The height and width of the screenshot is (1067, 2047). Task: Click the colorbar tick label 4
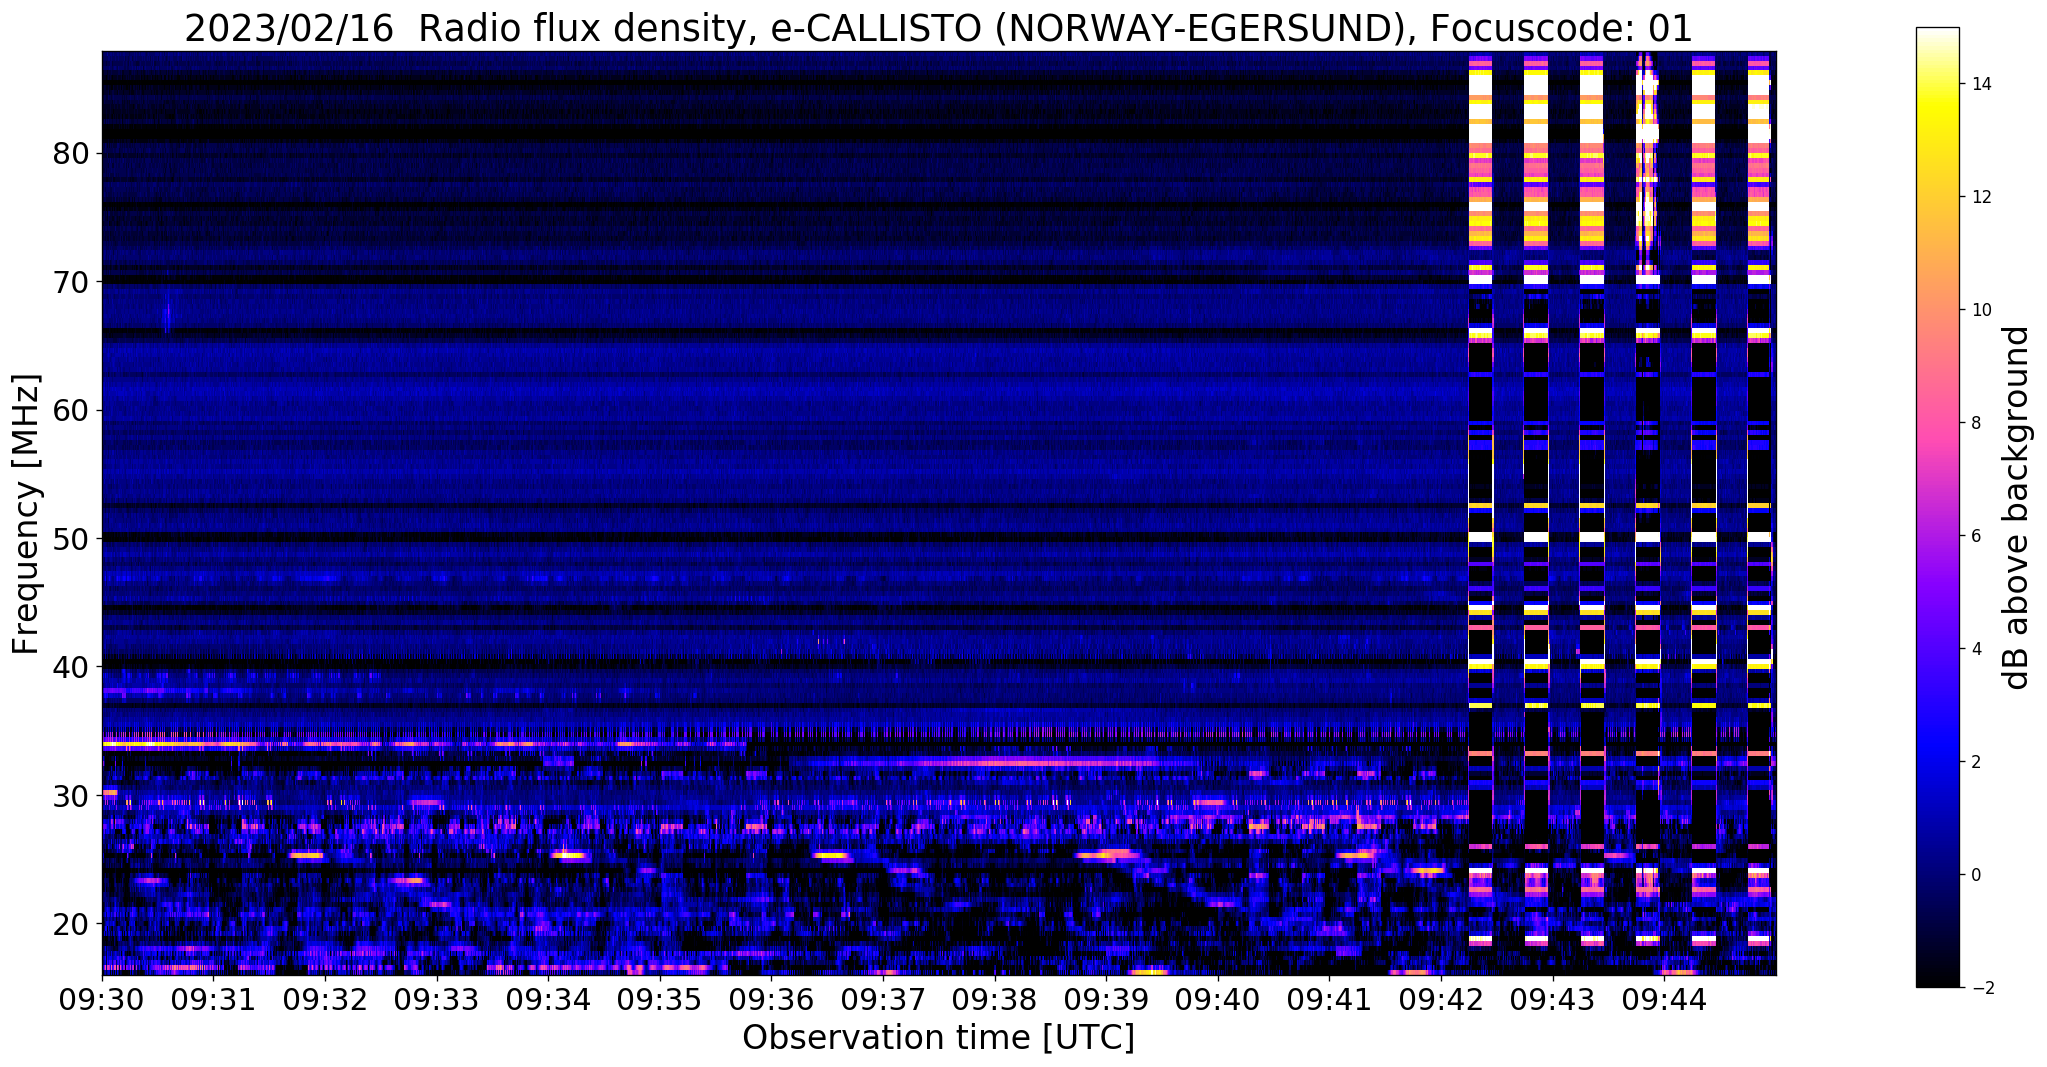(x=1975, y=649)
